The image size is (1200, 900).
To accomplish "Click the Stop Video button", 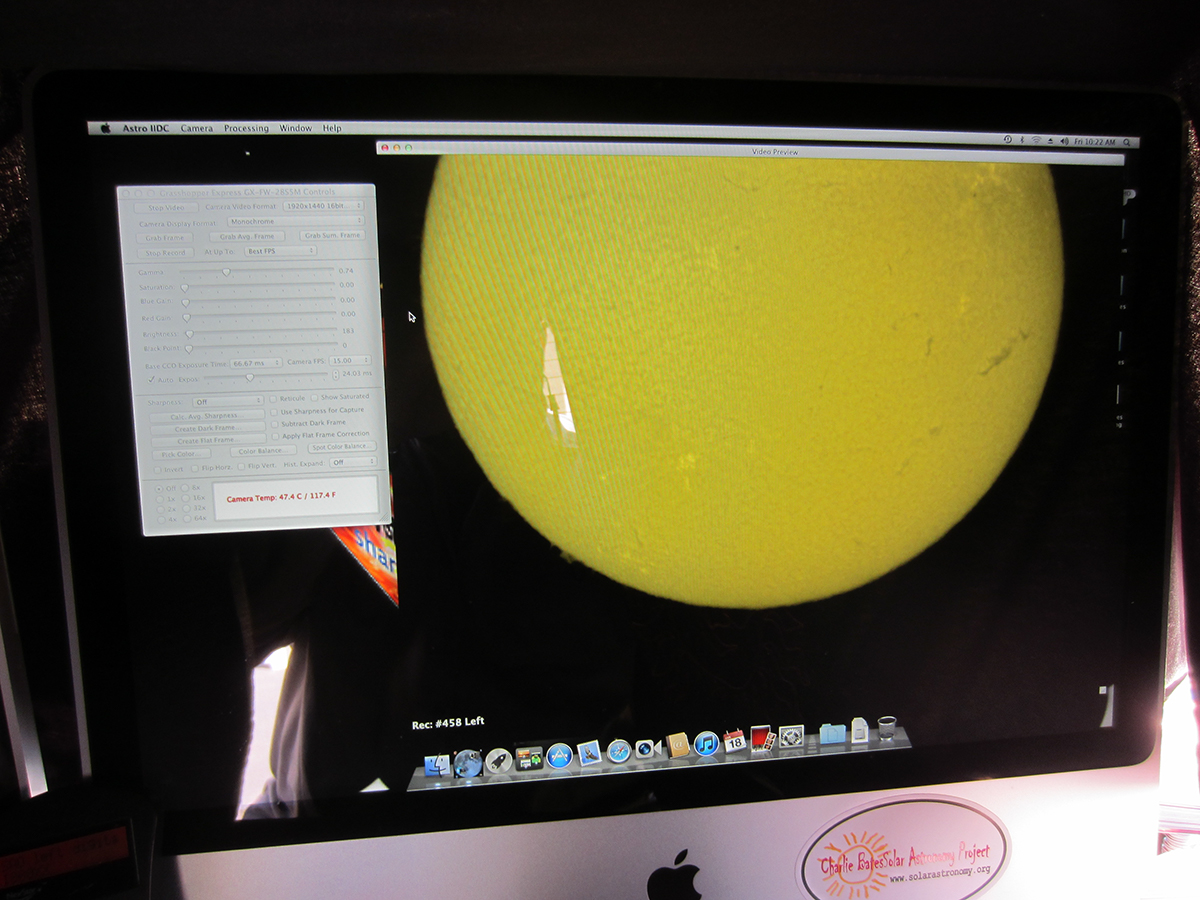I will pyautogui.click(x=166, y=207).
